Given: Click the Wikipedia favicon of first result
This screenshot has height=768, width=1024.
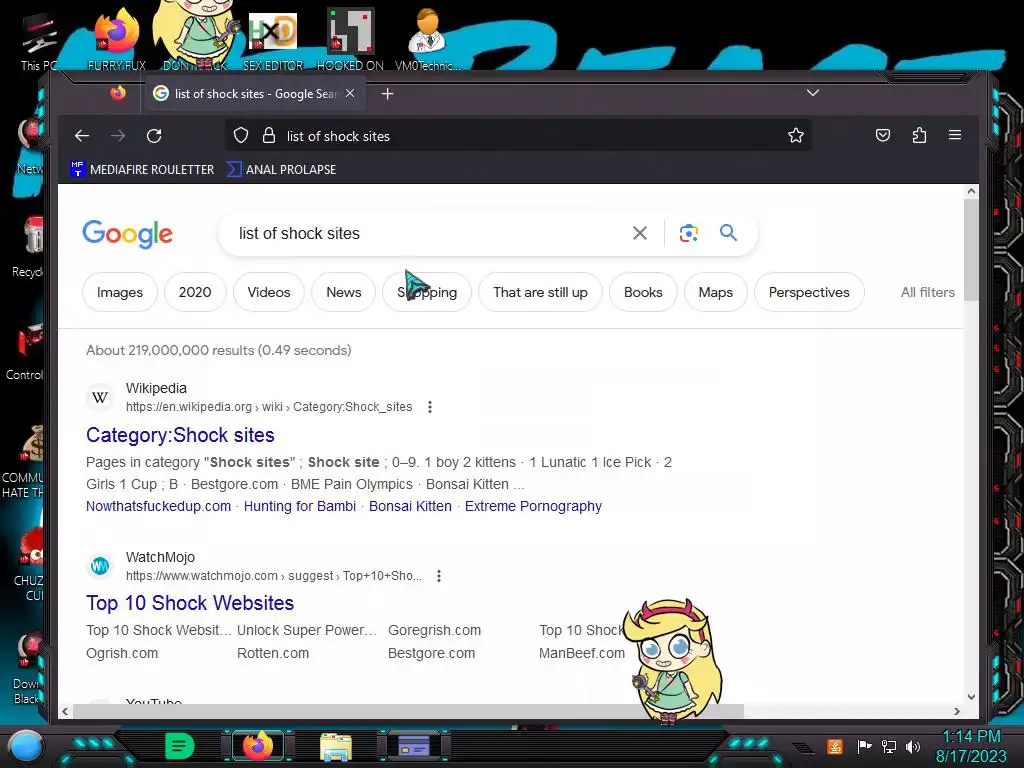Looking at the screenshot, I should click(x=100, y=397).
